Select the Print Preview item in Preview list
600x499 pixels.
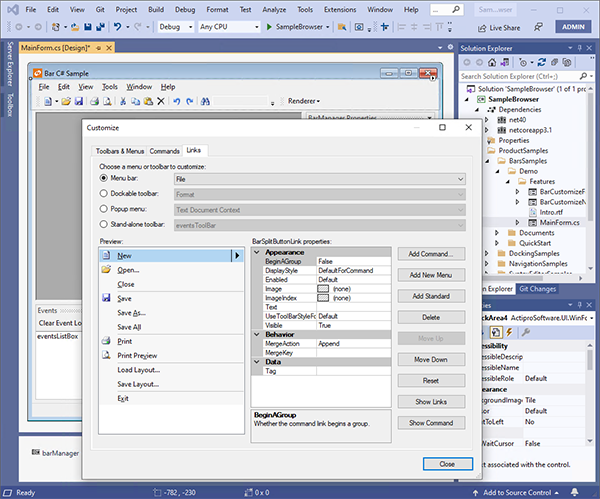point(171,356)
